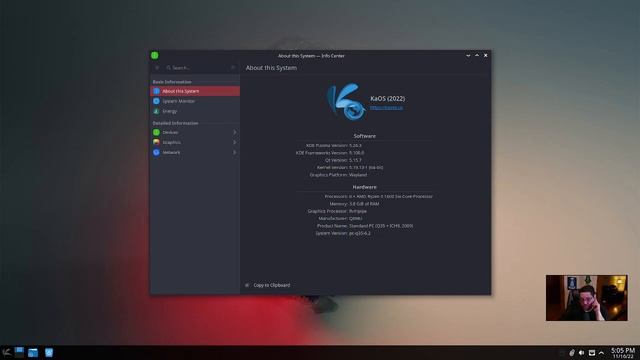The image size is (640, 360).
Task: Click the Graphics Processor: llvmpipe line
Action: coord(337,211)
